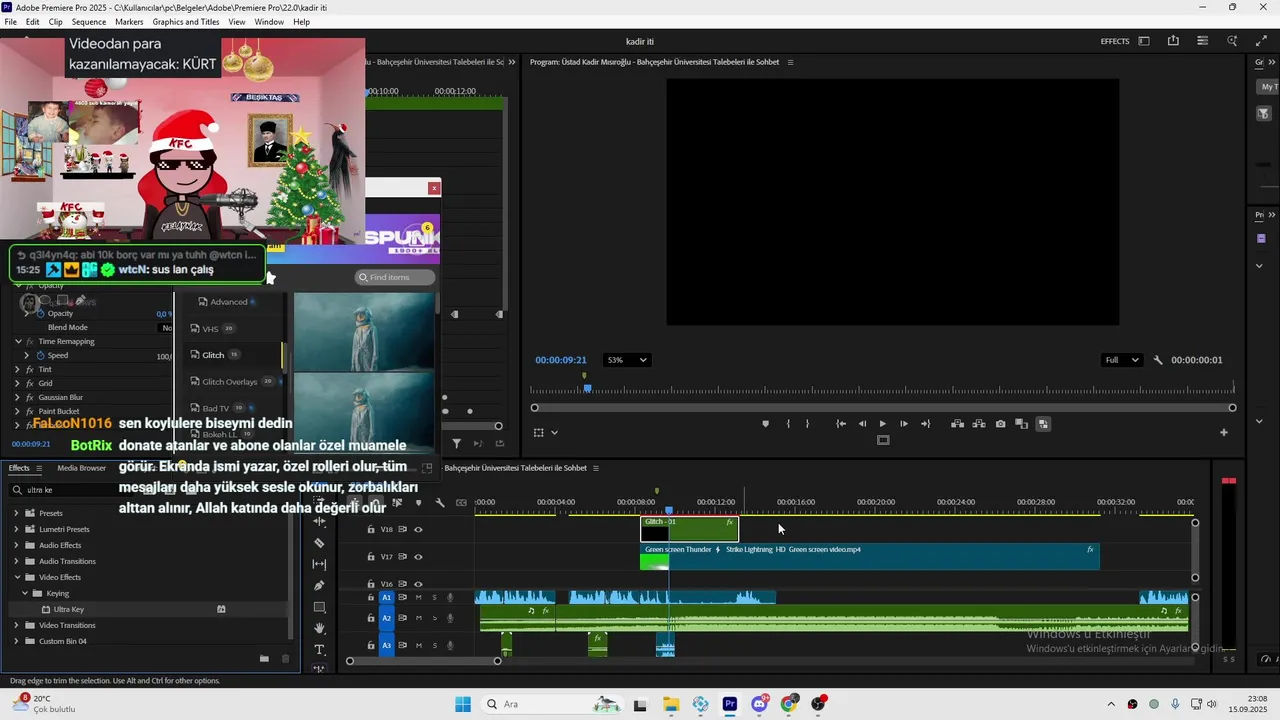Select the Razor tool in the timeline toolbar
Screen dimensions: 1280x720
(x=319, y=543)
